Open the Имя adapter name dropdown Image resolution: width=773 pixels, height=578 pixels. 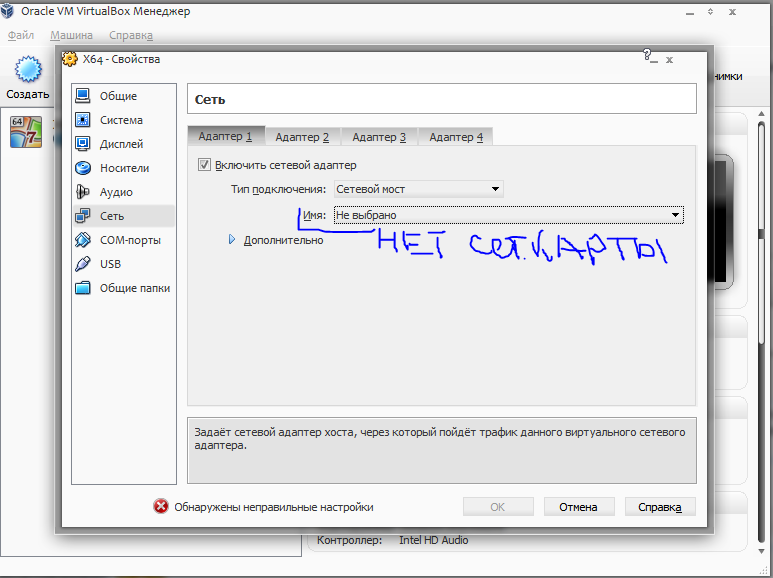pos(509,215)
